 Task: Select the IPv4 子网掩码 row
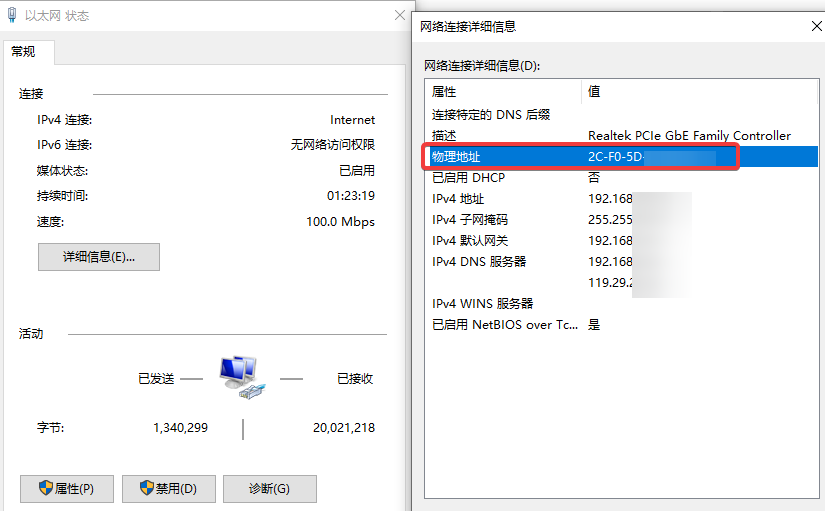click(x=621, y=220)
